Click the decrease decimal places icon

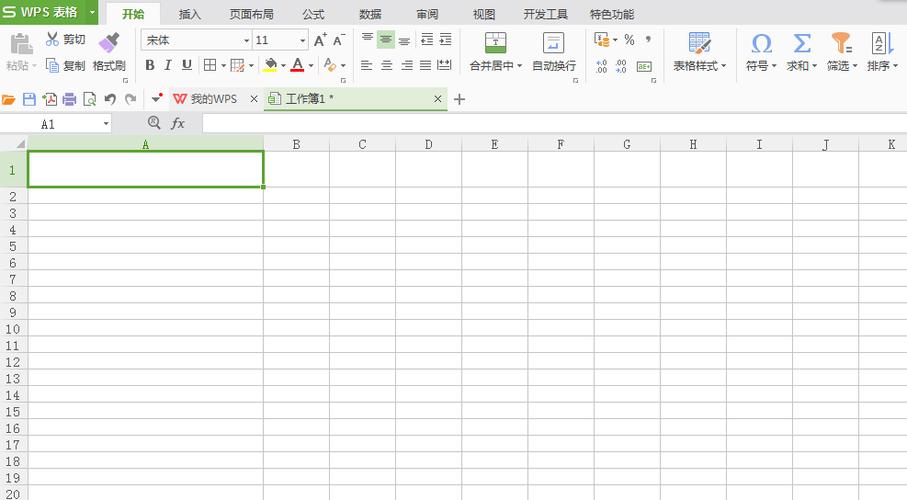tap(621, 66)
